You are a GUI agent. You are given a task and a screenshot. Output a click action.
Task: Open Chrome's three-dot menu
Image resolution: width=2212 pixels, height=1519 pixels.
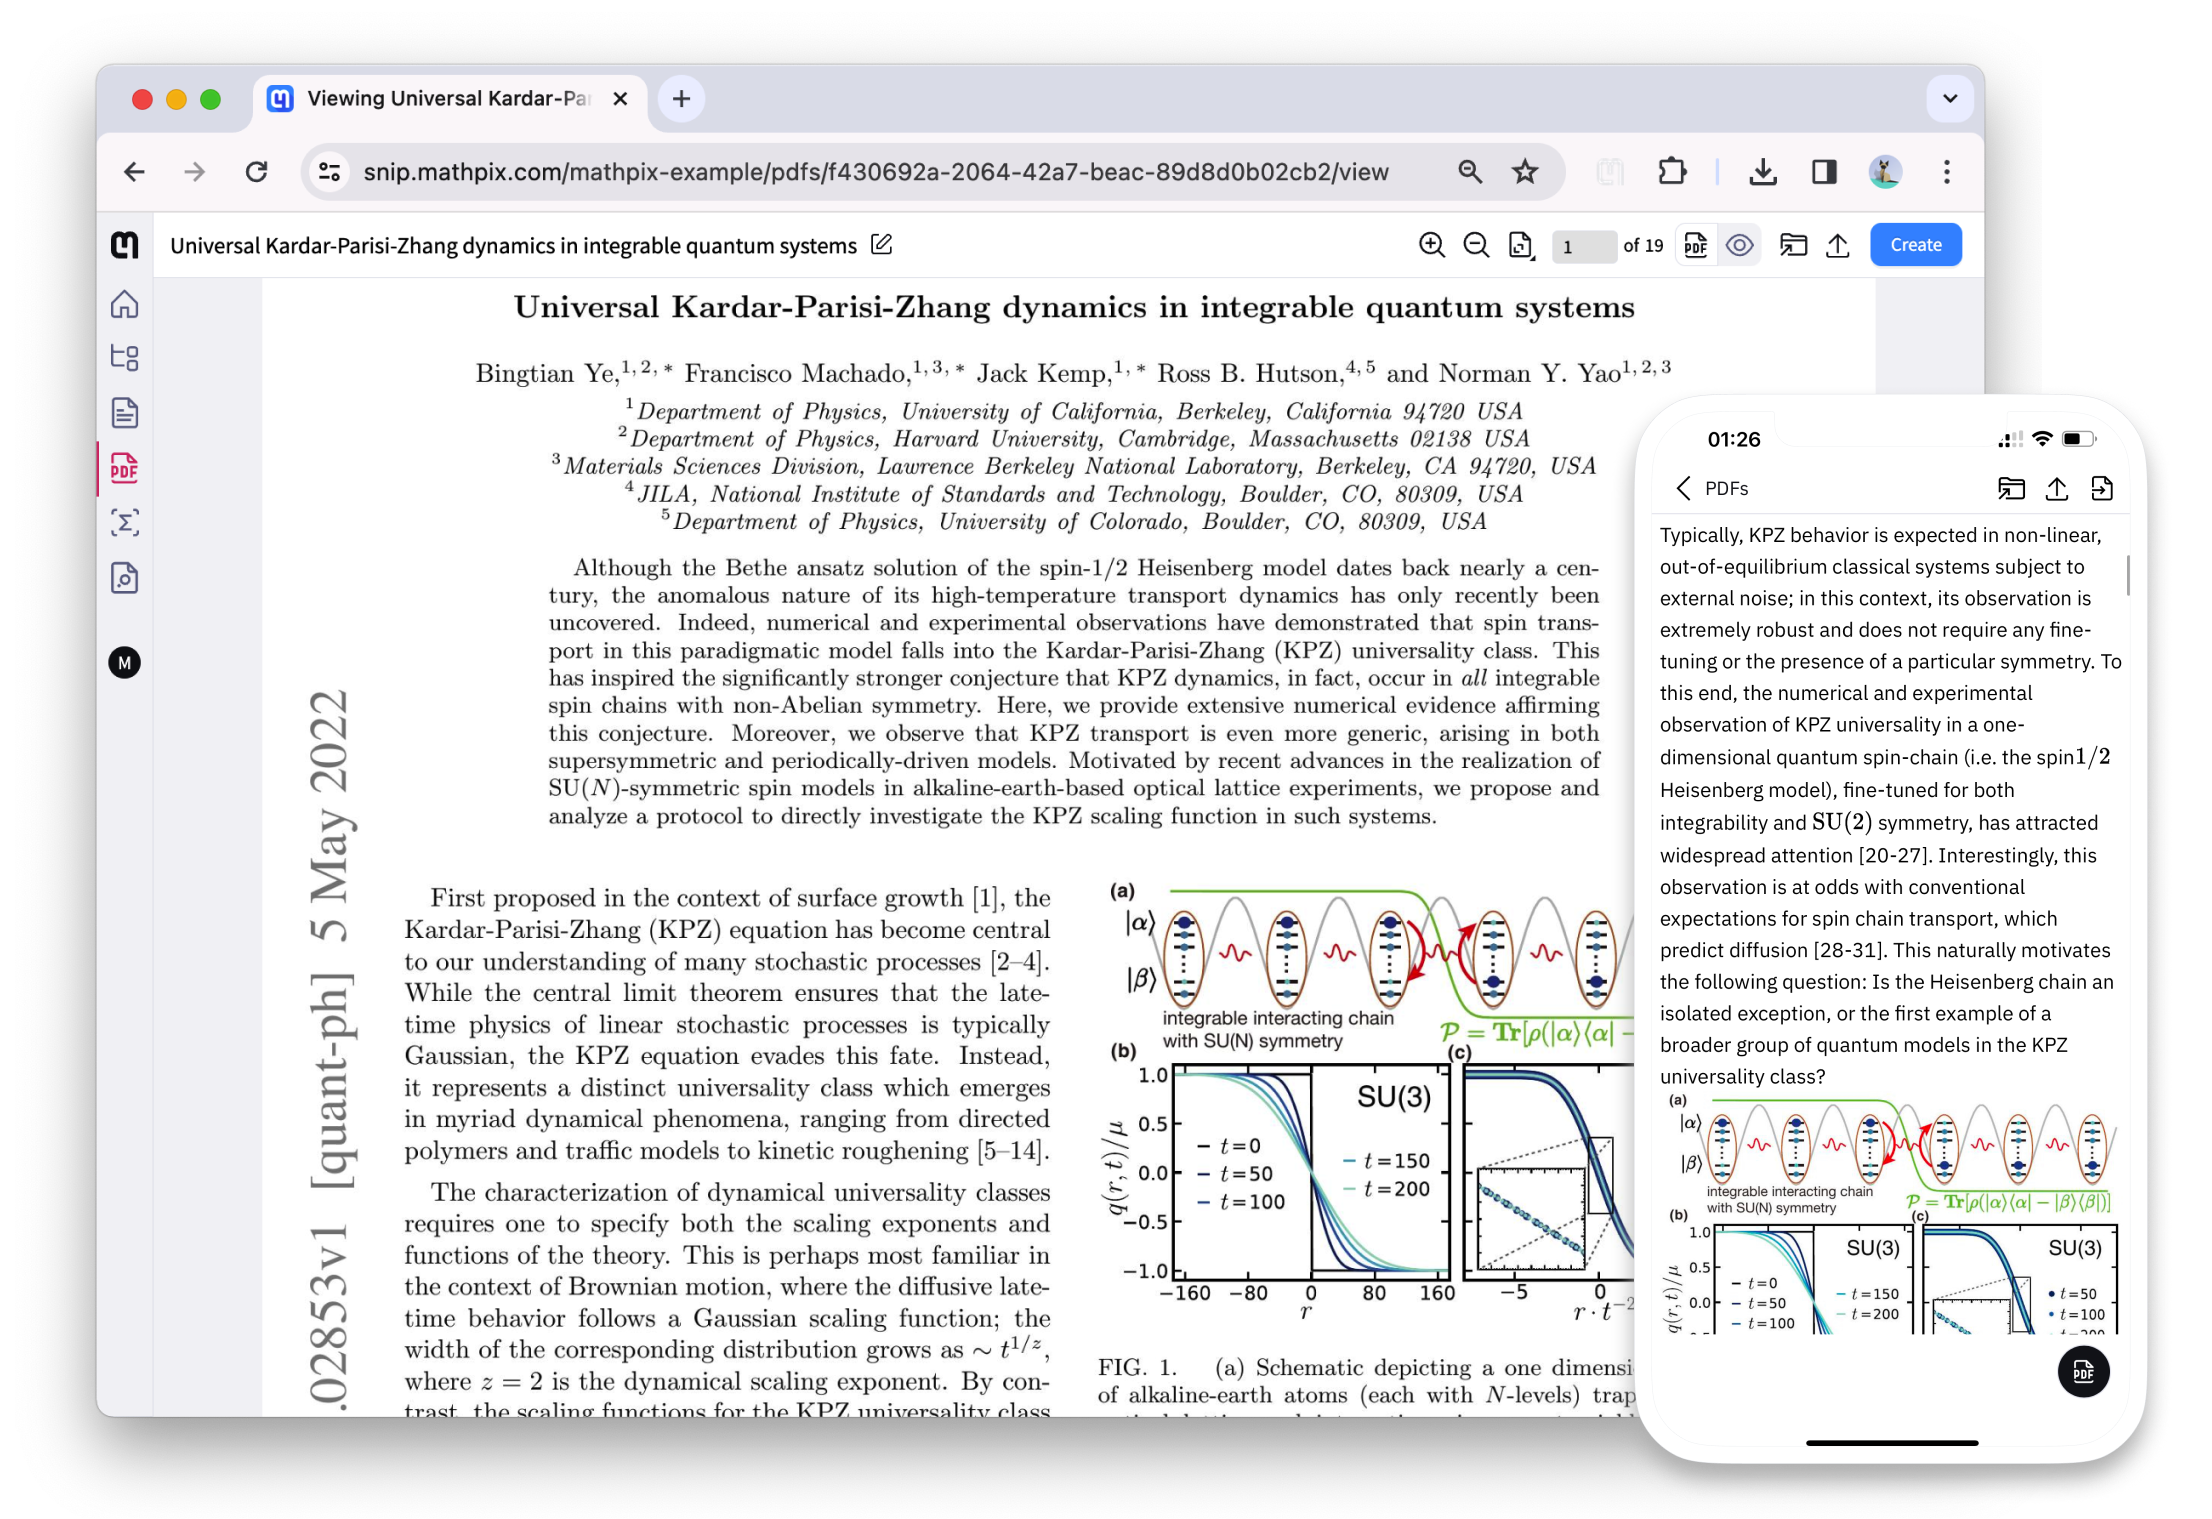pyautogui.click(x=1947, y=171)
